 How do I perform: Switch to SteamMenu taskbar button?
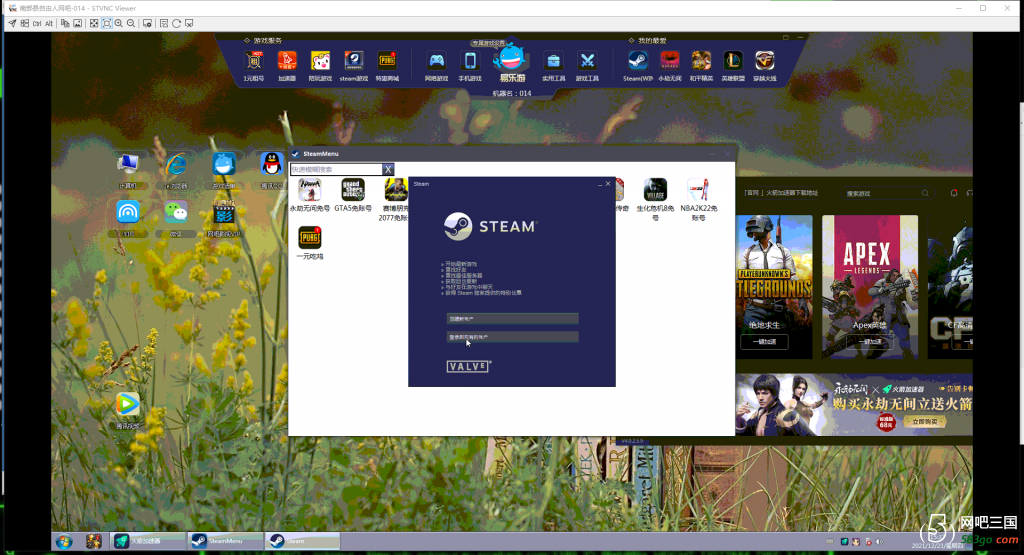(225, 541)
